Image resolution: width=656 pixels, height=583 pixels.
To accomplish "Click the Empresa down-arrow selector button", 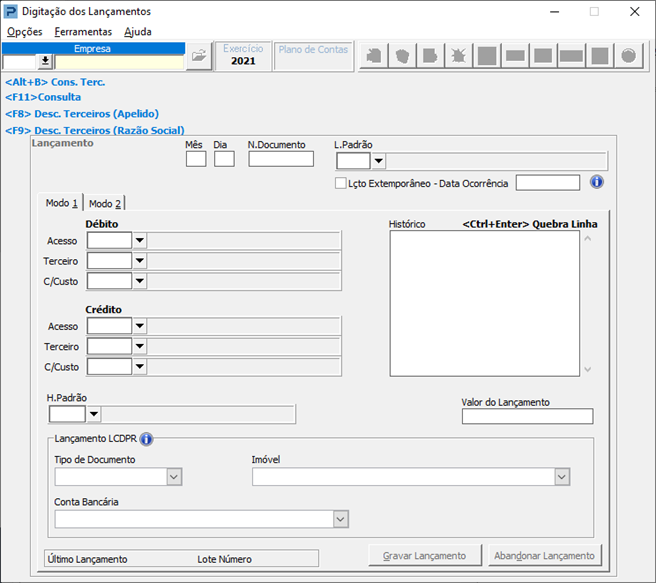I will pos(45,61).
